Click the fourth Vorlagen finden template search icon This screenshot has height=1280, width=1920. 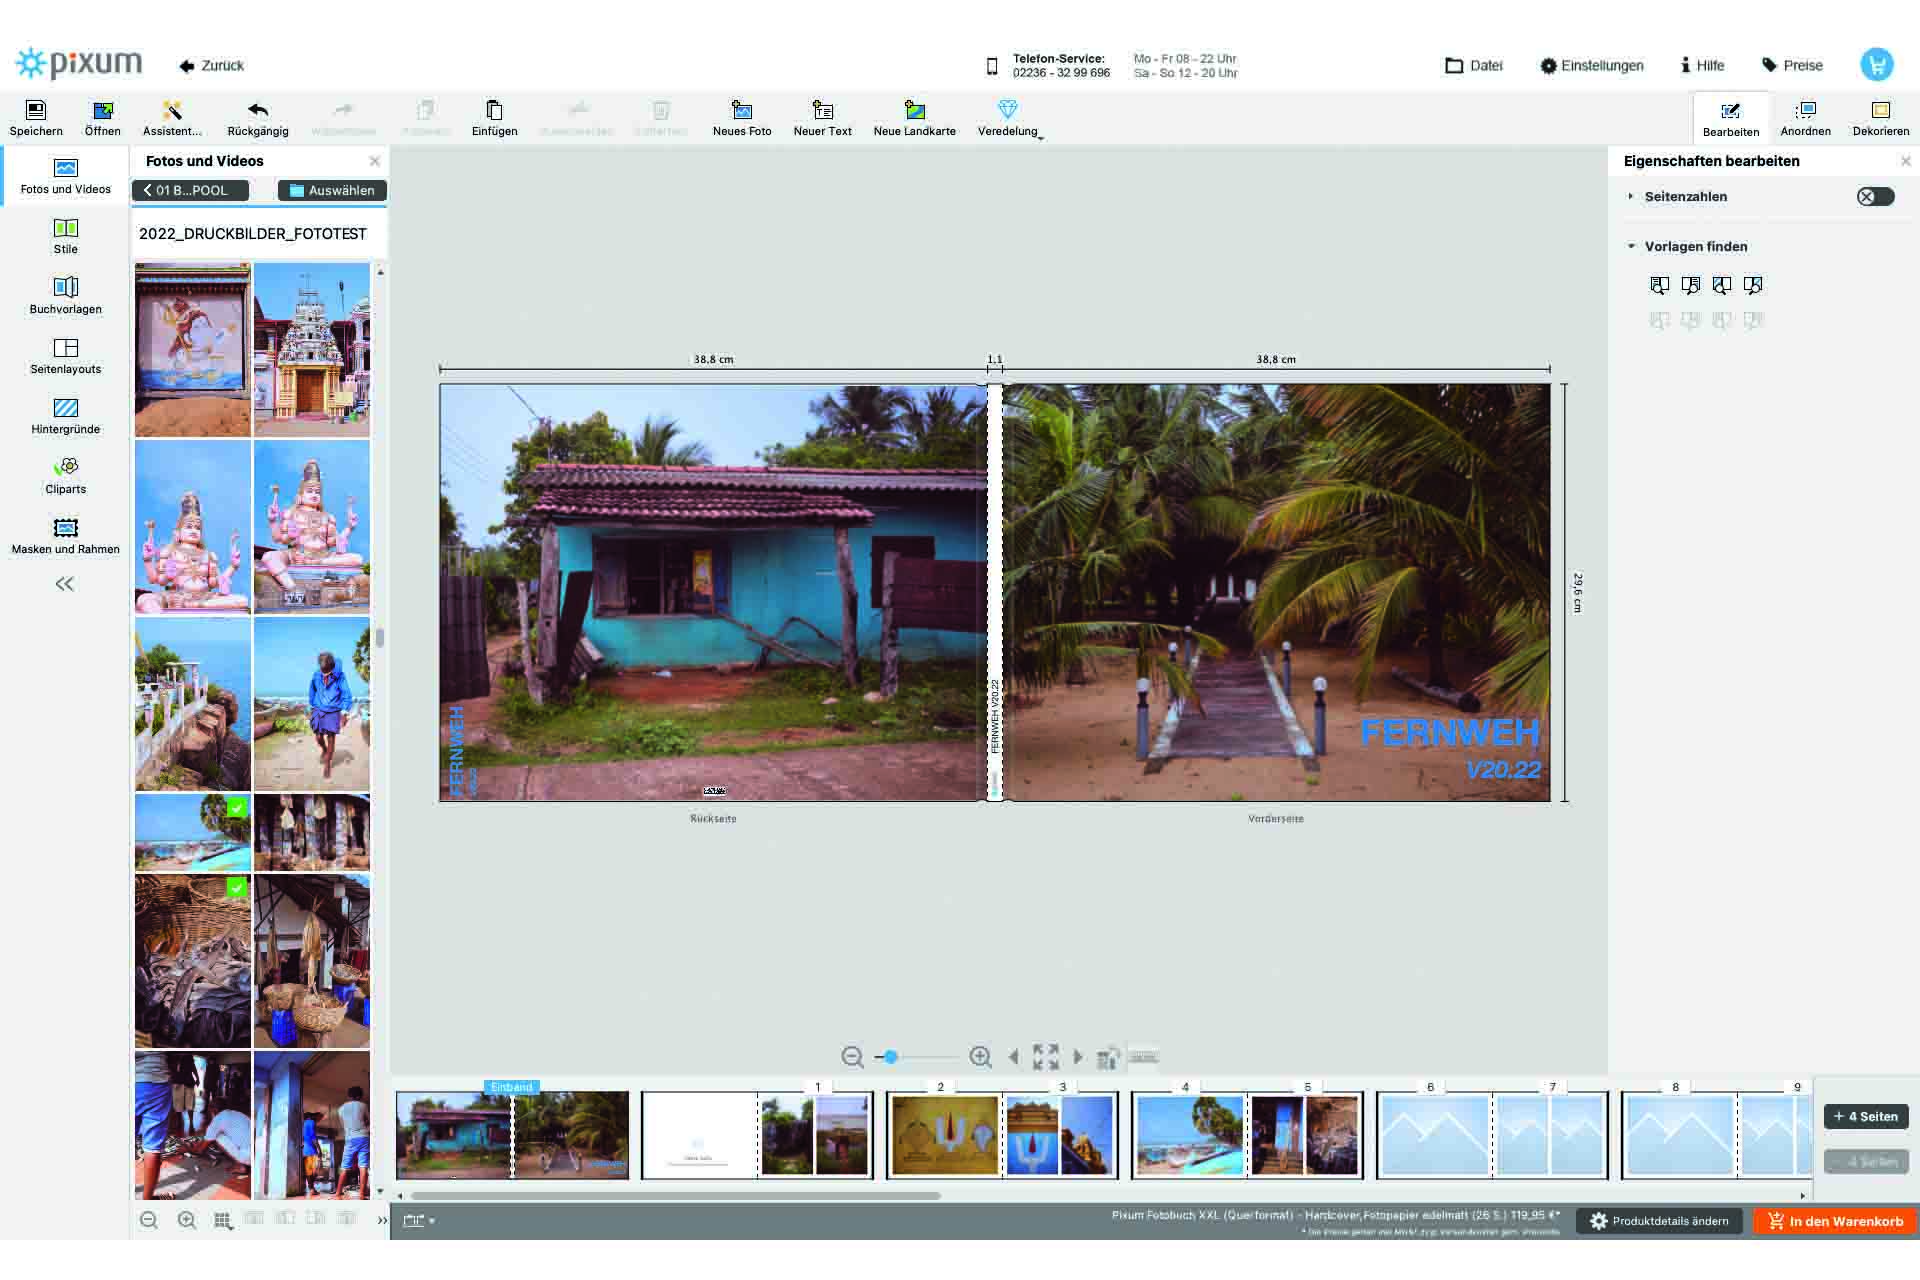(x=1753, y=286)
